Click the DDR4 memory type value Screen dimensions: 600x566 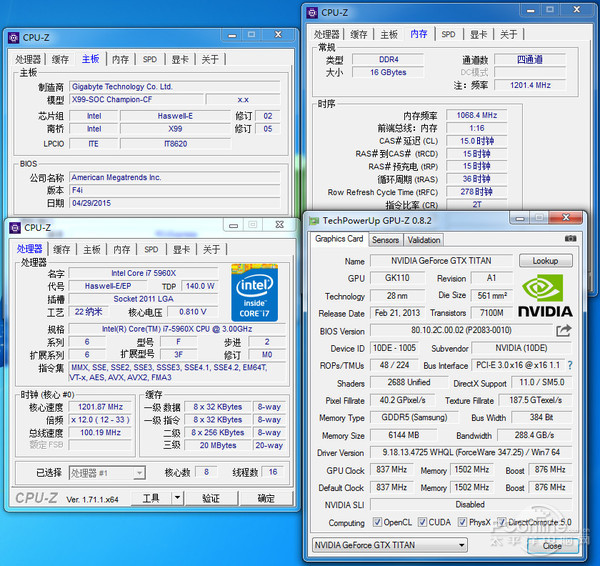(x=388, y=59)
